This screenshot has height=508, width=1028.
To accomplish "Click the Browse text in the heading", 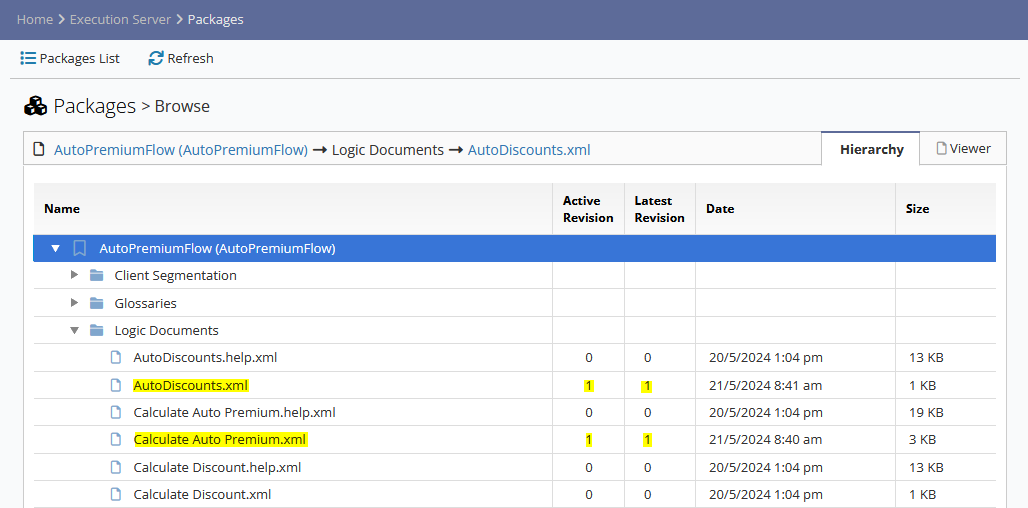I will (182, 106).
